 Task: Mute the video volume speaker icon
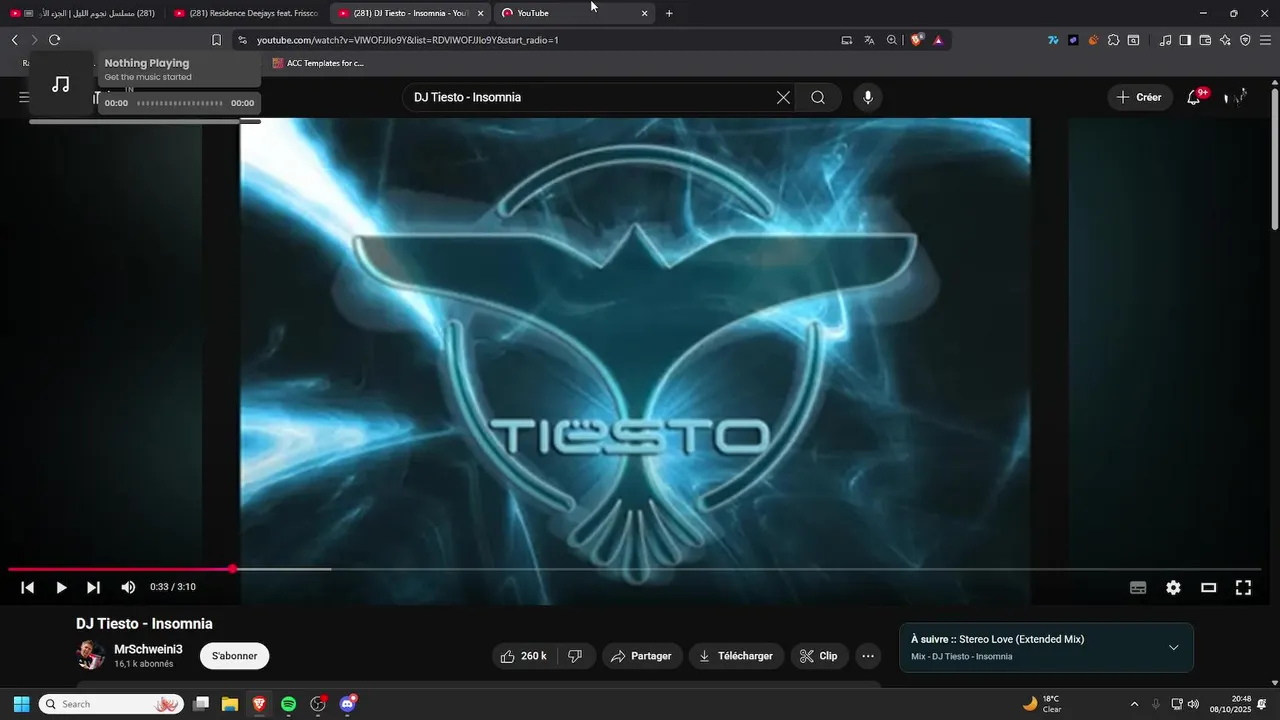128,588
